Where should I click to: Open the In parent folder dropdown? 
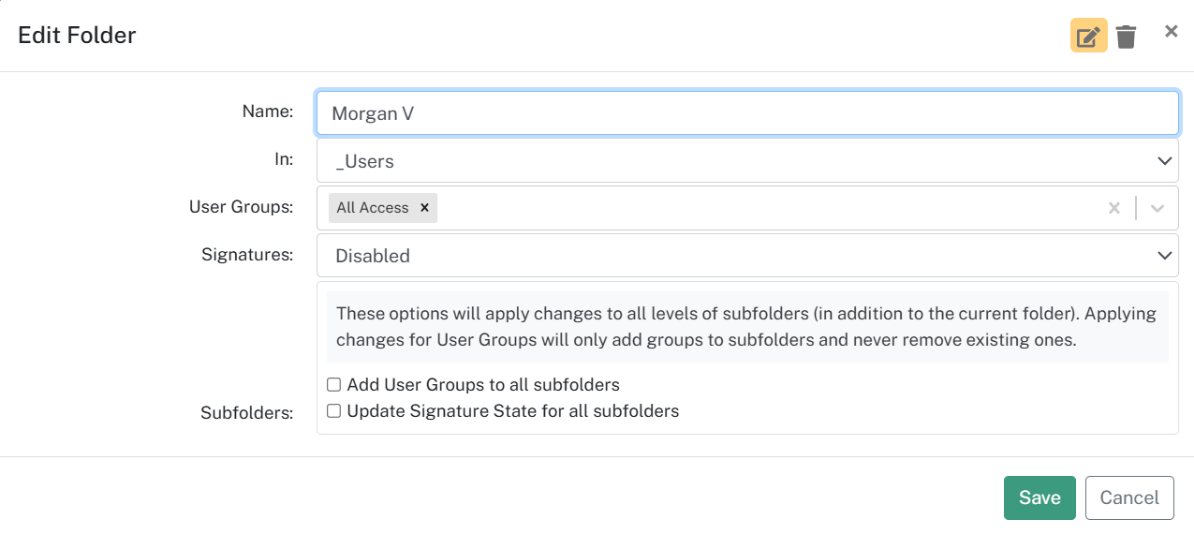748,161
